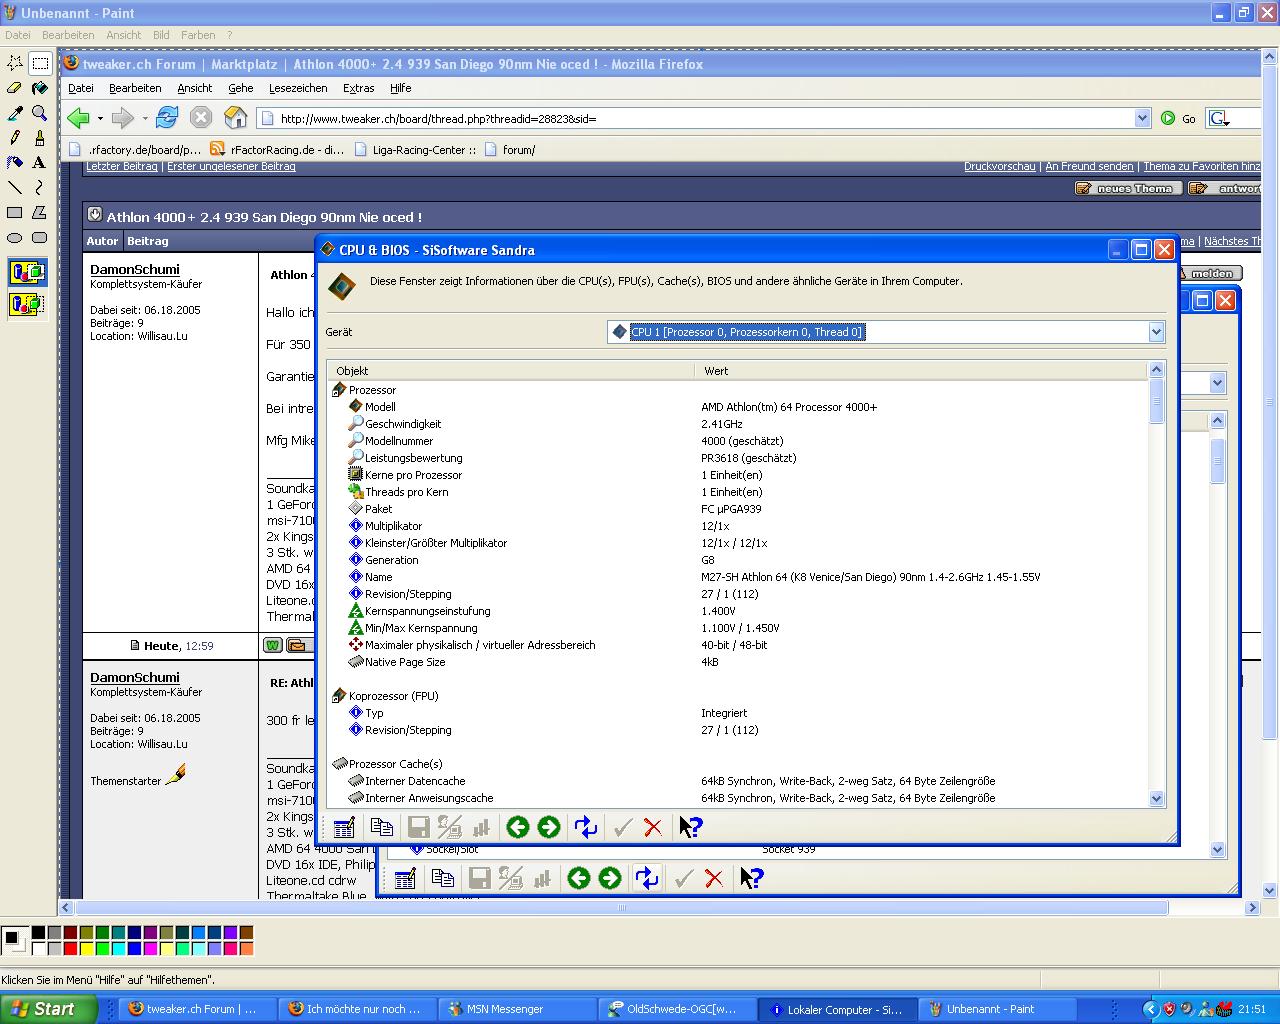The height and width of the screenshot is (1024, 1280).
Task: Select the Rounded Rectangle tool
Action: click(x=39, y=238)
